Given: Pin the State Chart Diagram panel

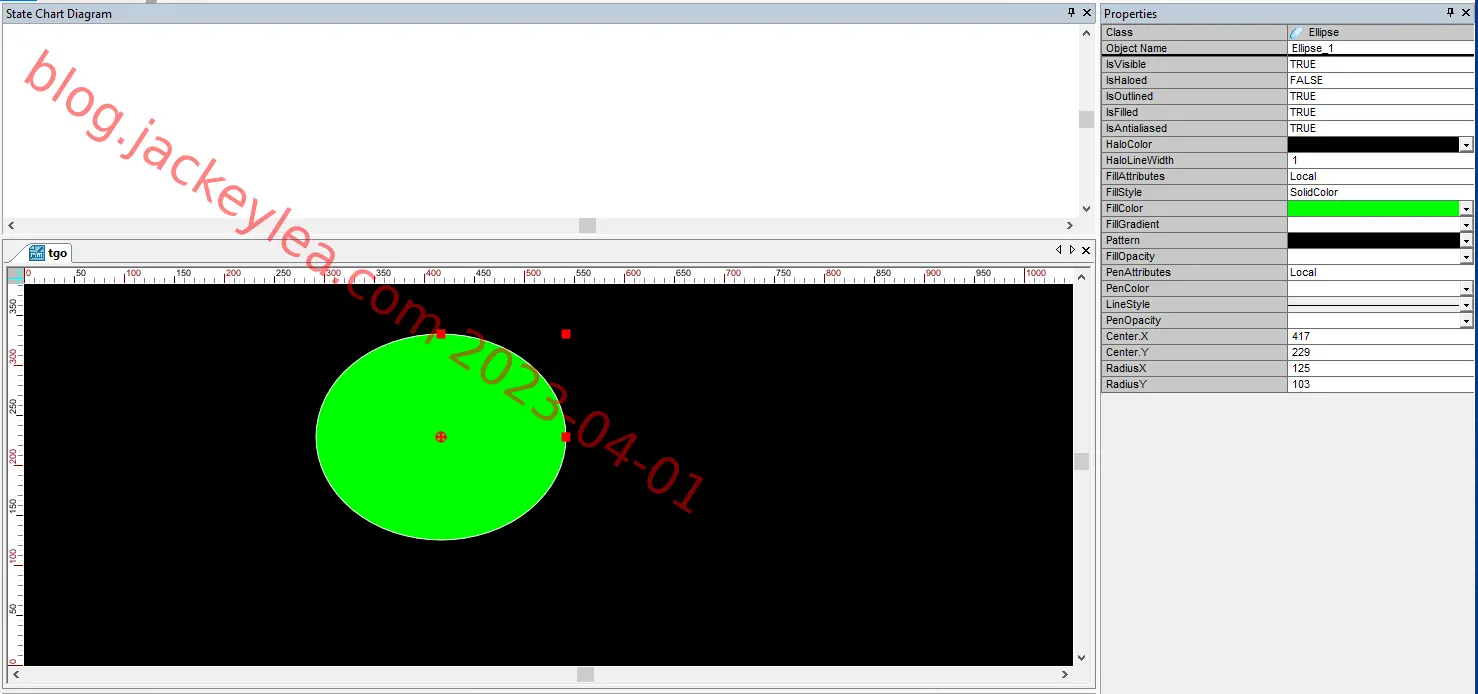Looking at the screenshot, I should [x=1071, y=13].
